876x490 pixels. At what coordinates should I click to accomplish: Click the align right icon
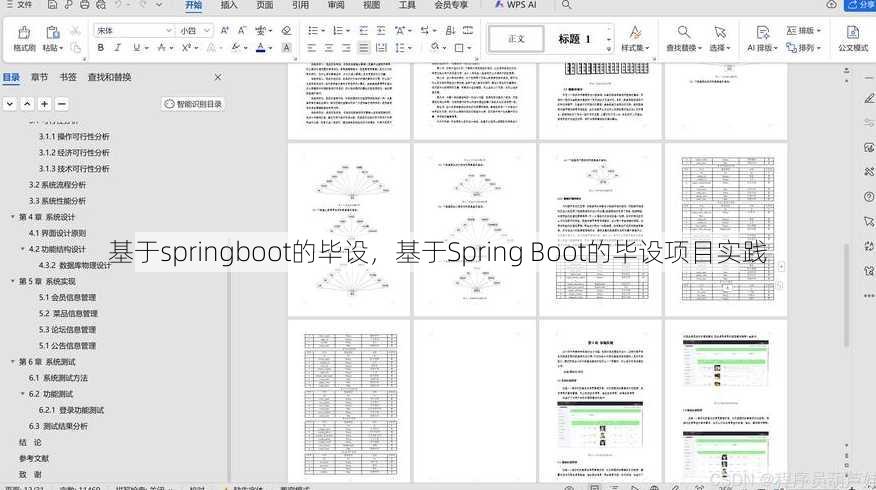point(346,48)
